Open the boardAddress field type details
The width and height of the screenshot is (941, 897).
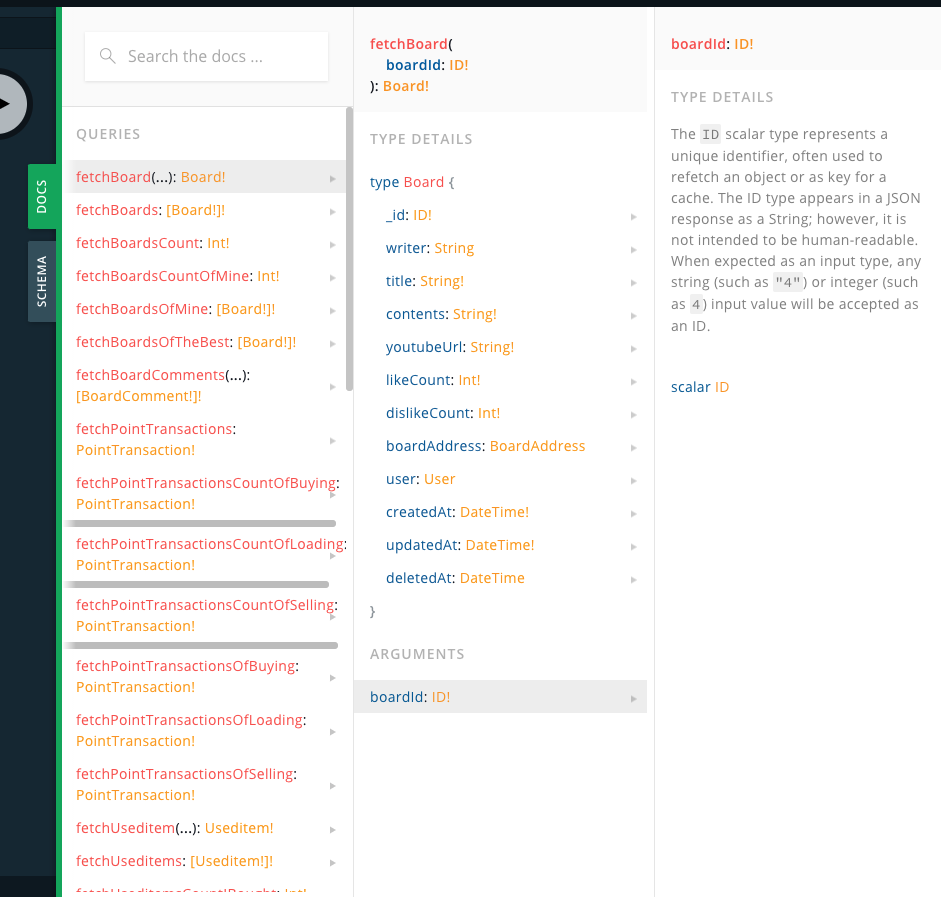537,446
